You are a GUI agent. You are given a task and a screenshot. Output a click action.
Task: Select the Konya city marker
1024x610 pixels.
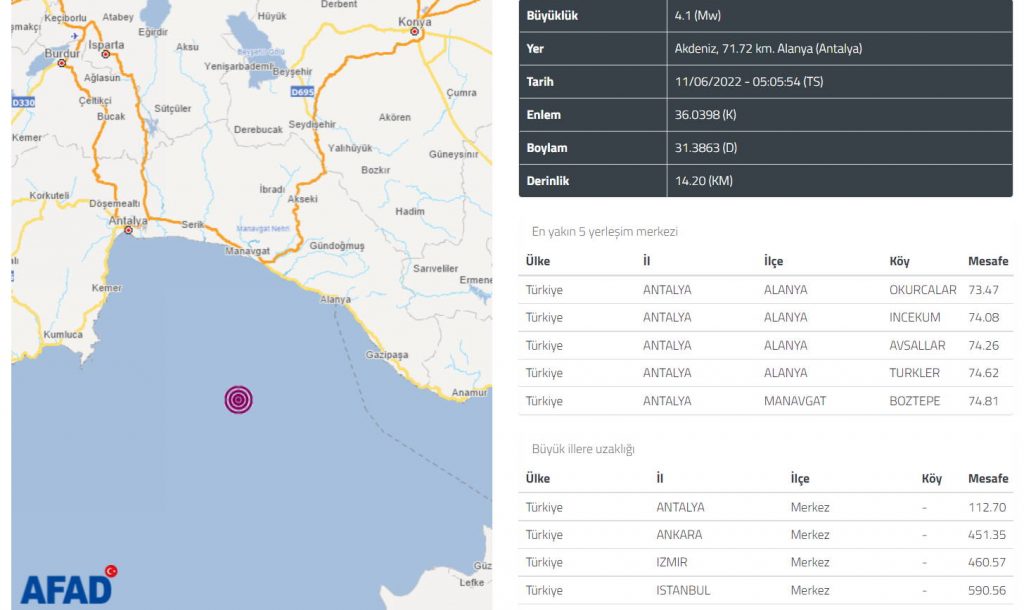(x=414, y=32)
